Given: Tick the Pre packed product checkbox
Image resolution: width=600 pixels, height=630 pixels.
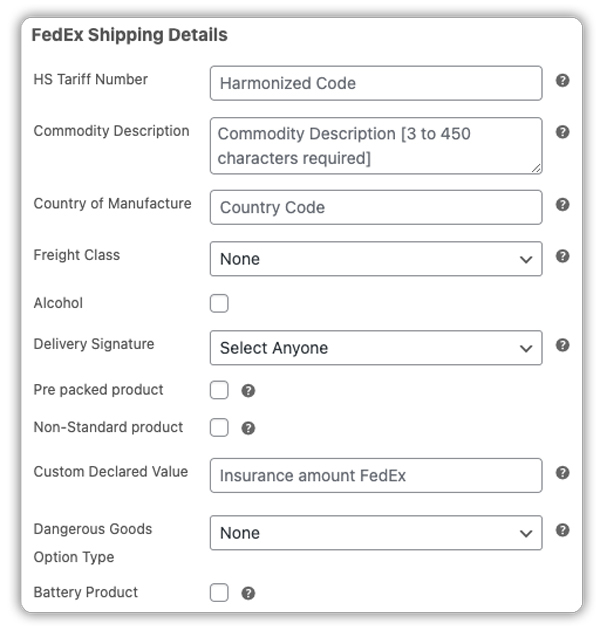Looking at the screenshot, I should click(219, 390).
